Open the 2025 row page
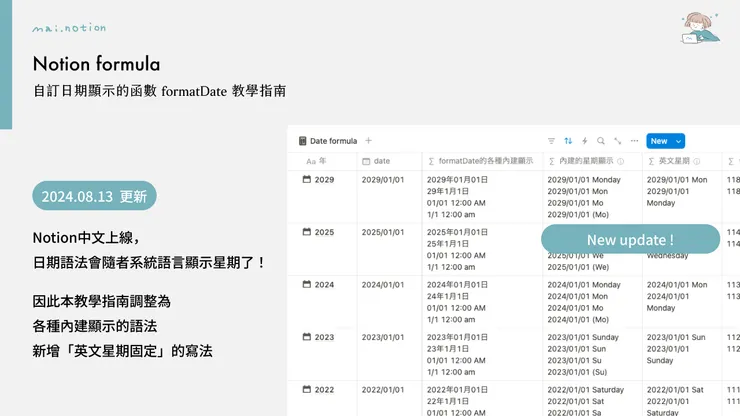Image resolution: width=740 pixels, height=416 pixels. (324, 232)
